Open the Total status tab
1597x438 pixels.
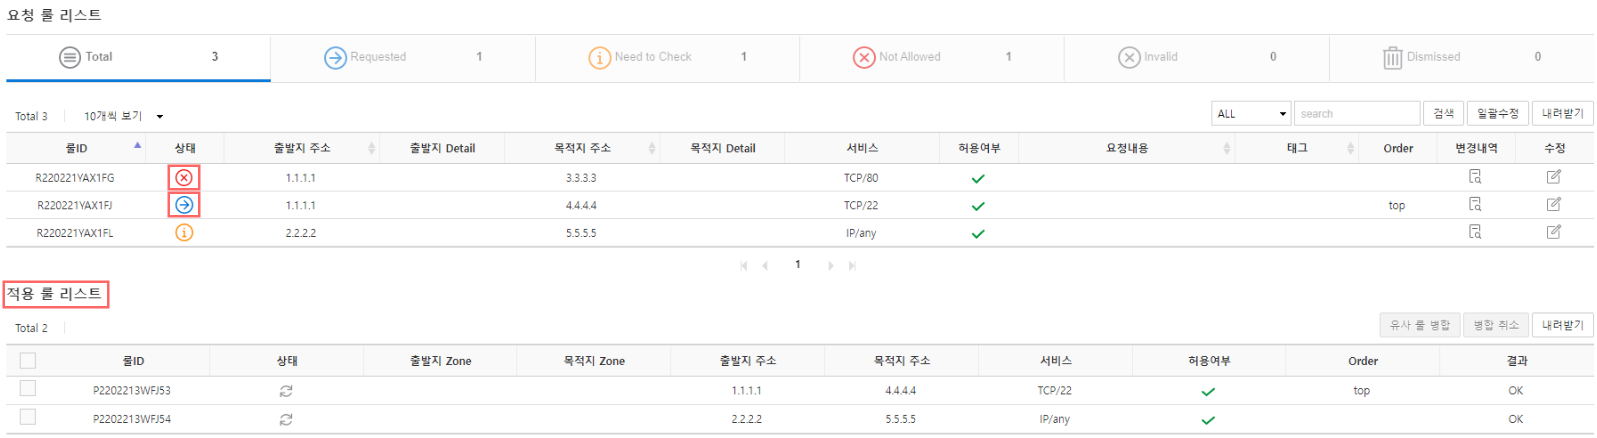tap(138, 58)
